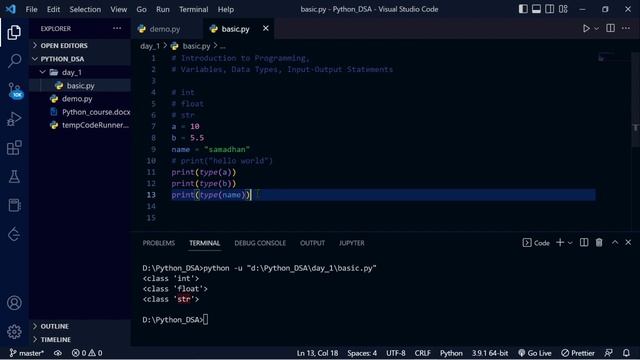The height and width of the screenshot is (360, 640).
Task: Open the Edit menu
Action: (x=53, y=9)
